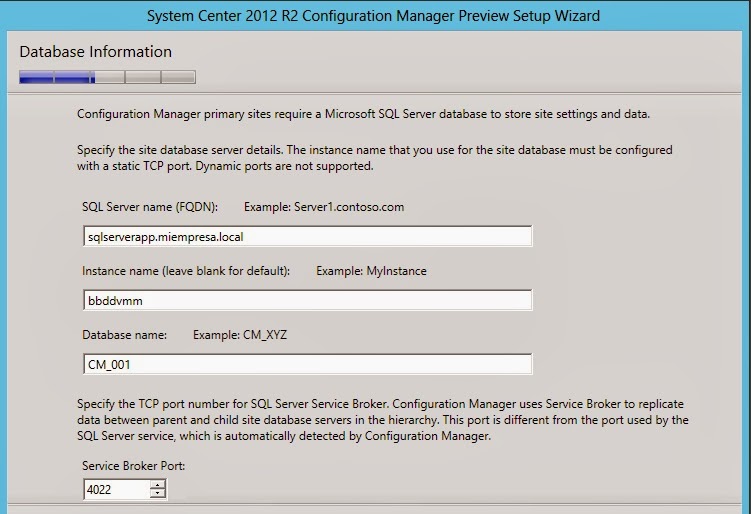This screenshot has width=751, height=514.
Task: Click the Database Information page heading
Action: (96, 52)
